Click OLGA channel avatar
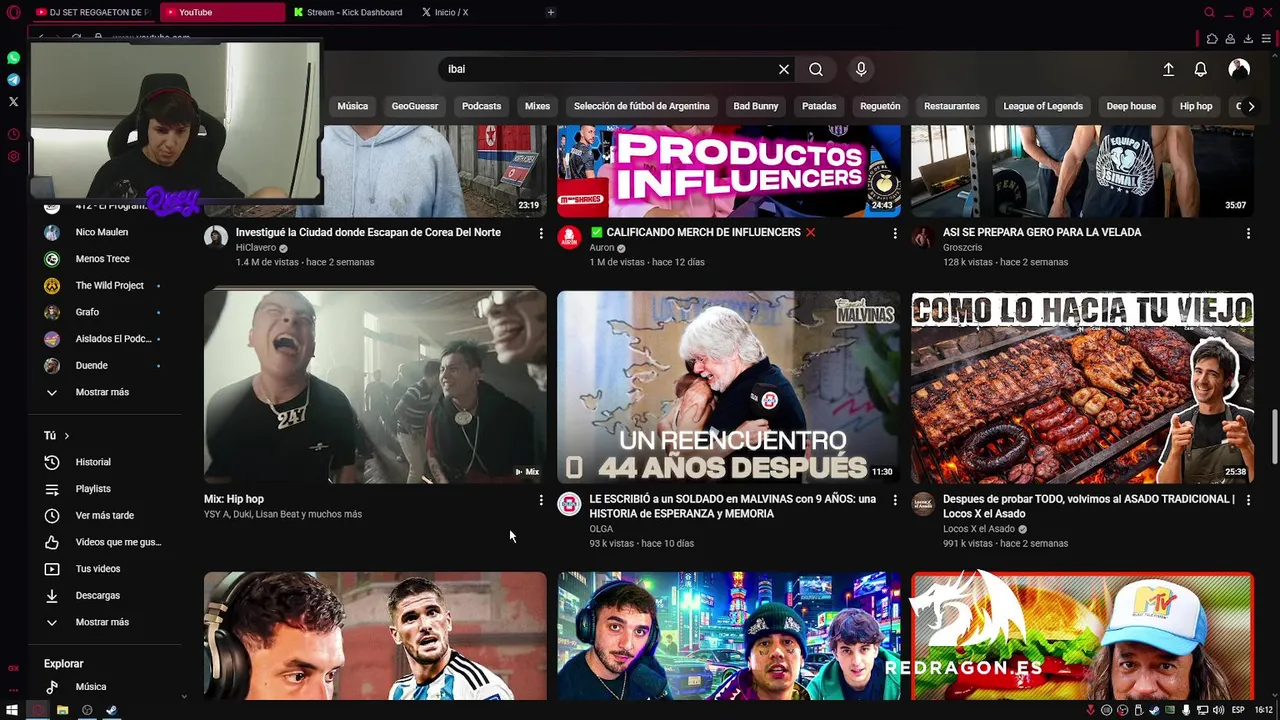This screenshot has height=720, width=1280. tap(569, 504)
